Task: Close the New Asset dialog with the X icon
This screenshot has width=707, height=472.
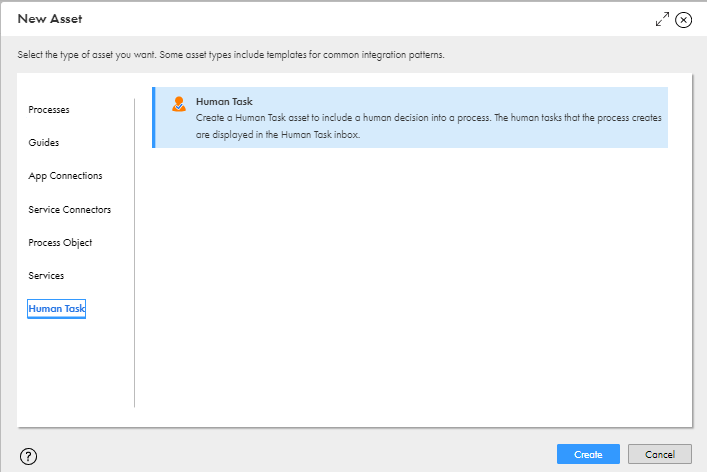Action: 684,20
